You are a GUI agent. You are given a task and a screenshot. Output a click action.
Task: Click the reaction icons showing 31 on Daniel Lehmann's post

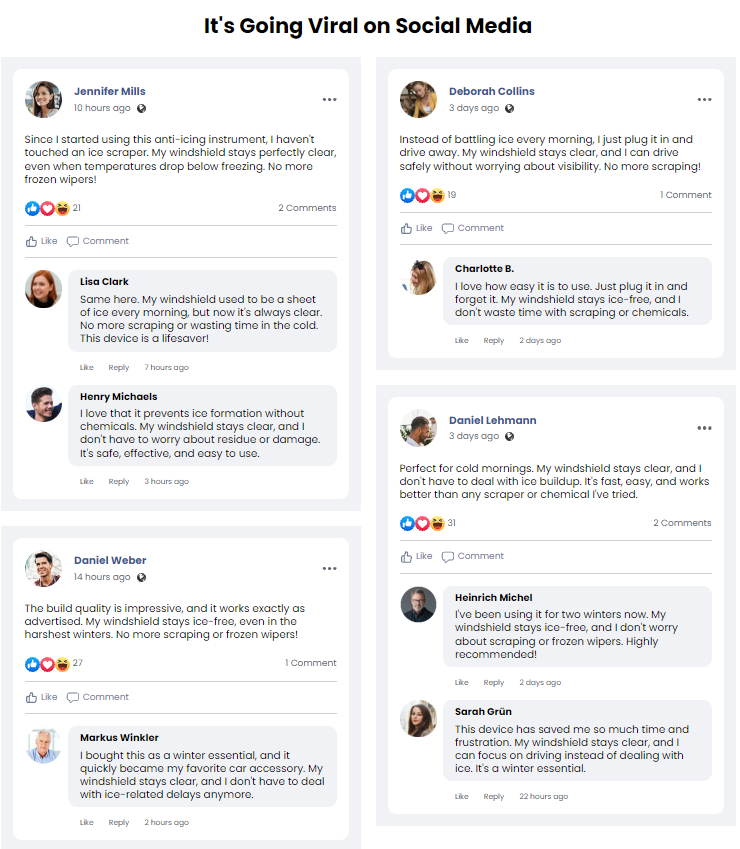(x=421, y=523)
